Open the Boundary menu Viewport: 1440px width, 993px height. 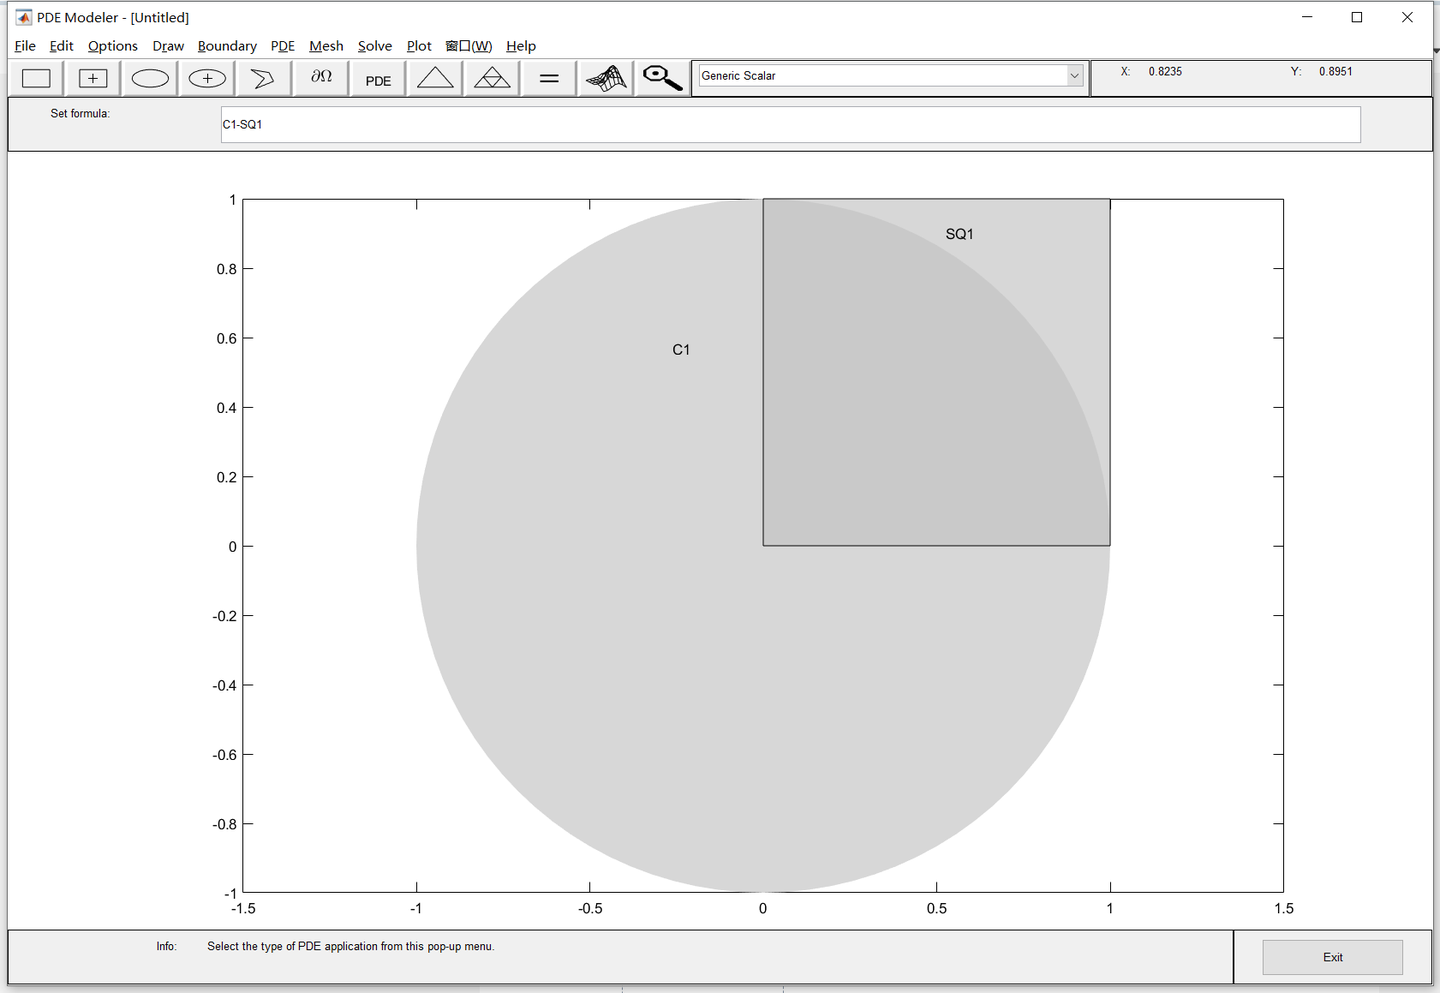pos(227,46)
